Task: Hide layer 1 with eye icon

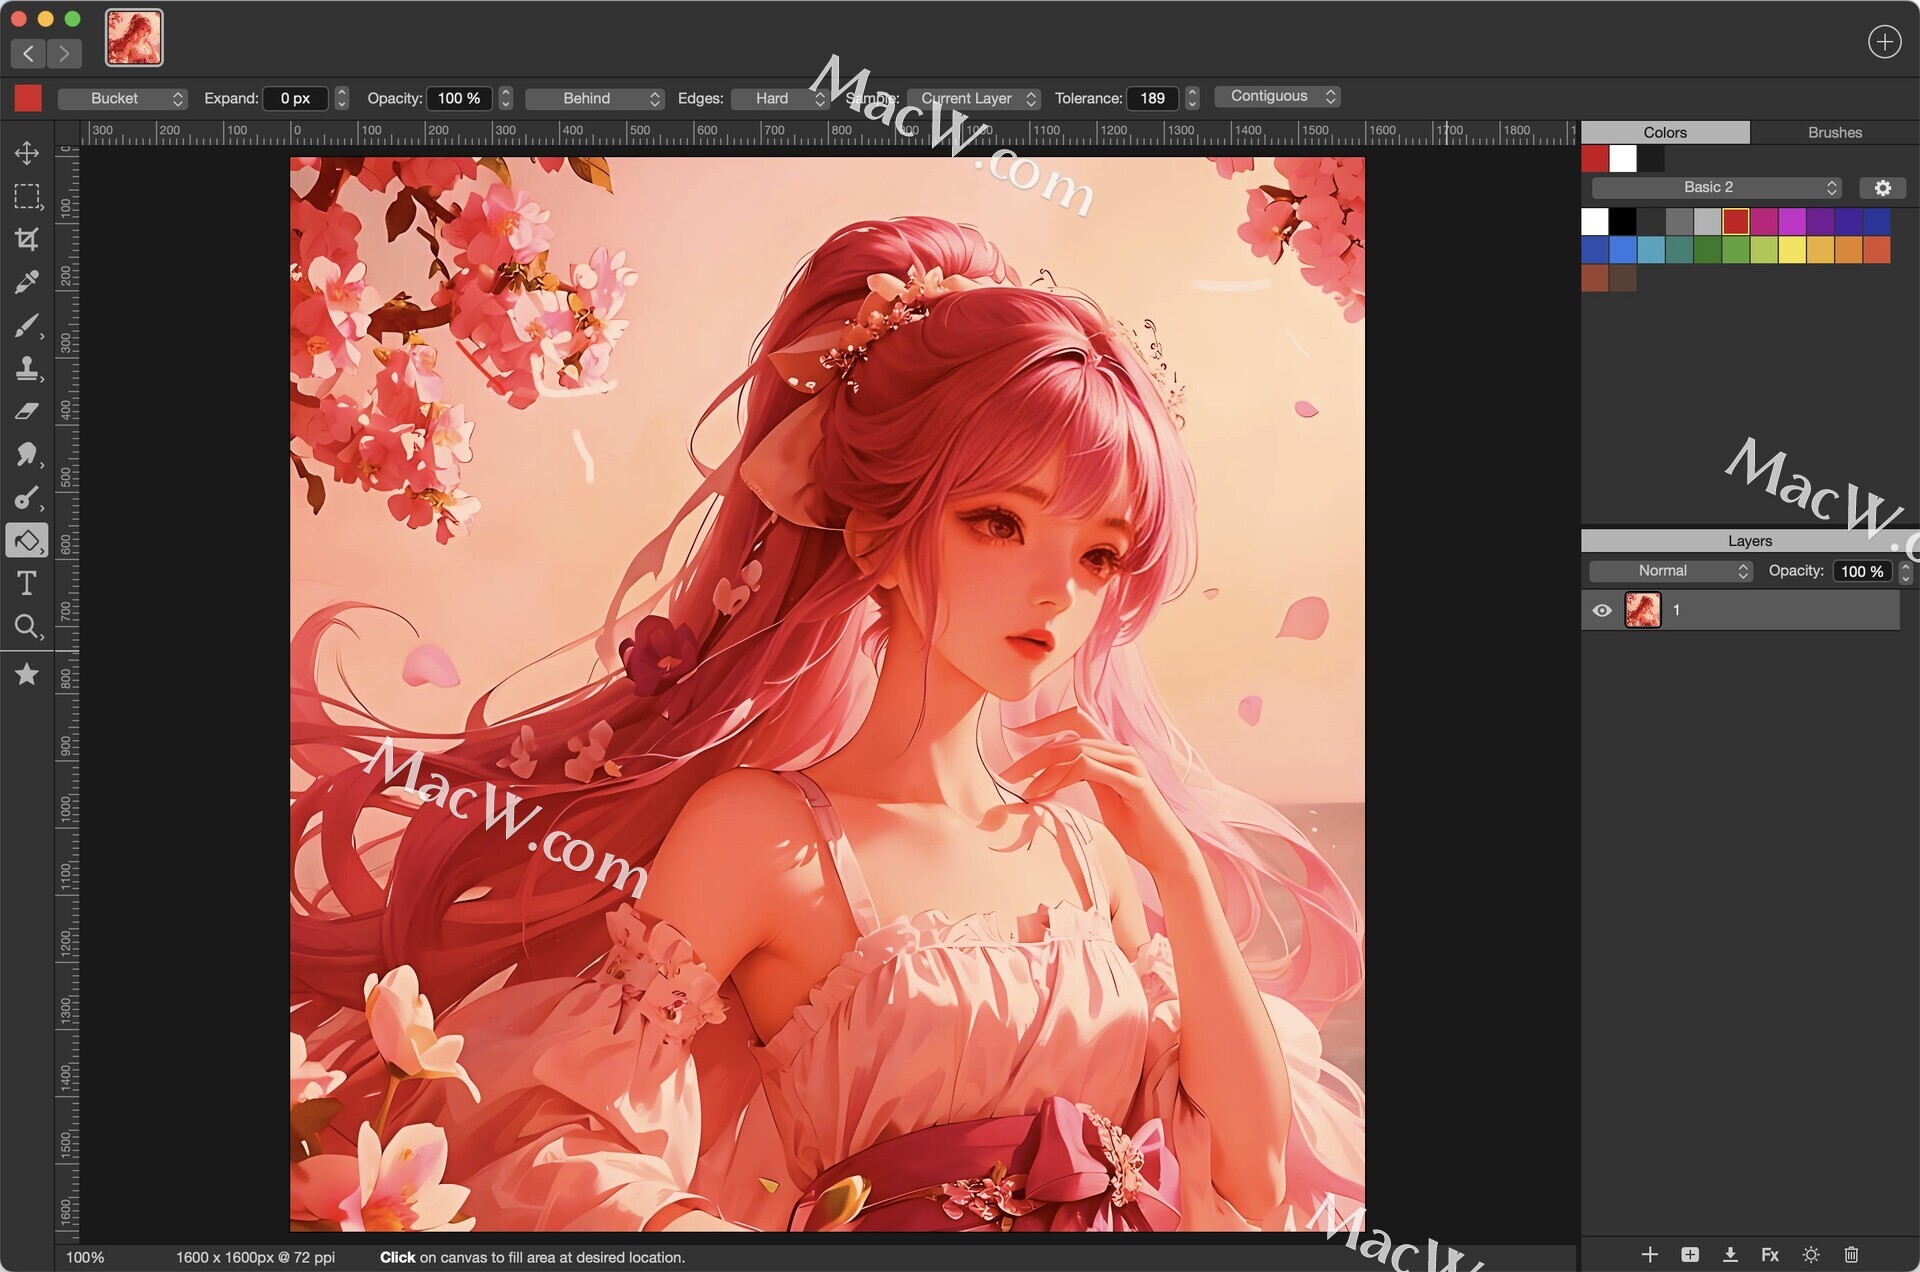Action: pos(1602,610)
